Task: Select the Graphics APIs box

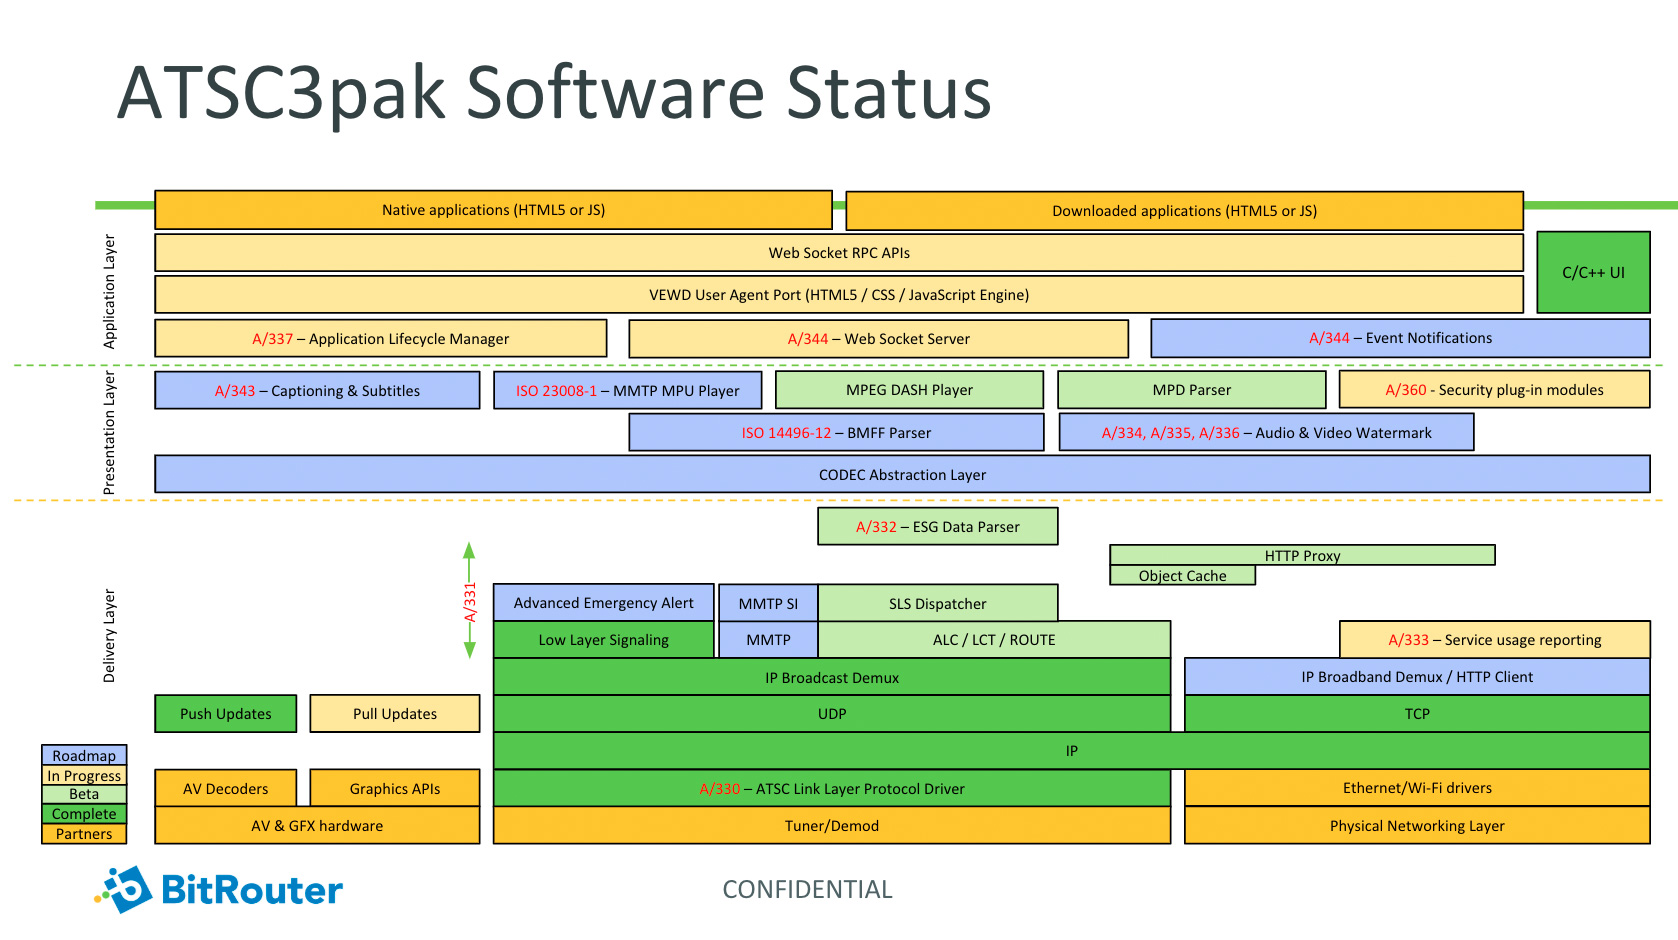Action: (395, 788)
